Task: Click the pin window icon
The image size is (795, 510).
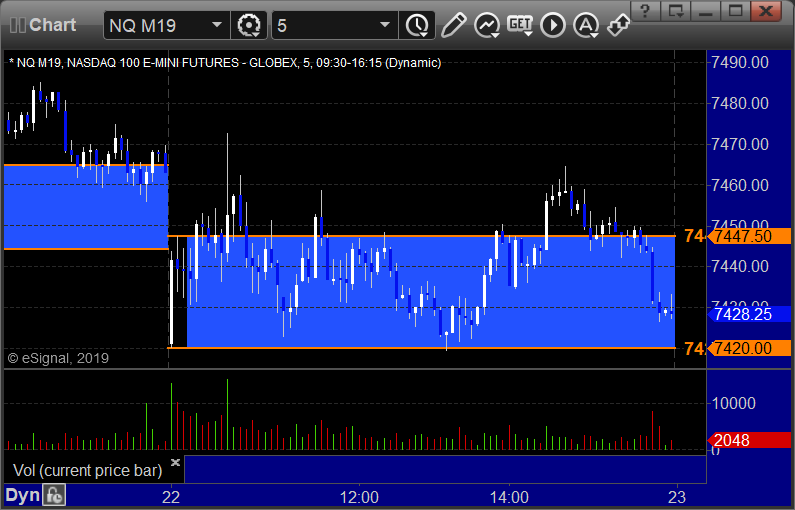Action: tap(618, 25)
